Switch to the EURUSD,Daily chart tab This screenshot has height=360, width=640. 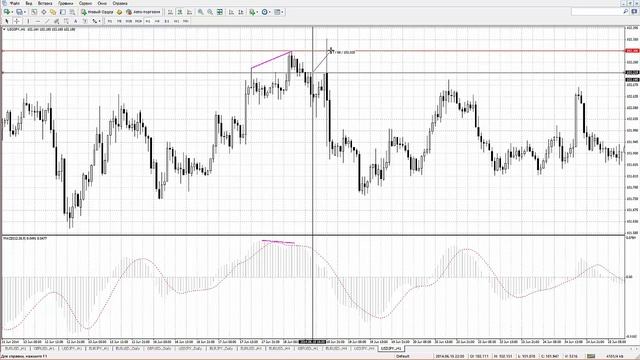coord(128,349)
